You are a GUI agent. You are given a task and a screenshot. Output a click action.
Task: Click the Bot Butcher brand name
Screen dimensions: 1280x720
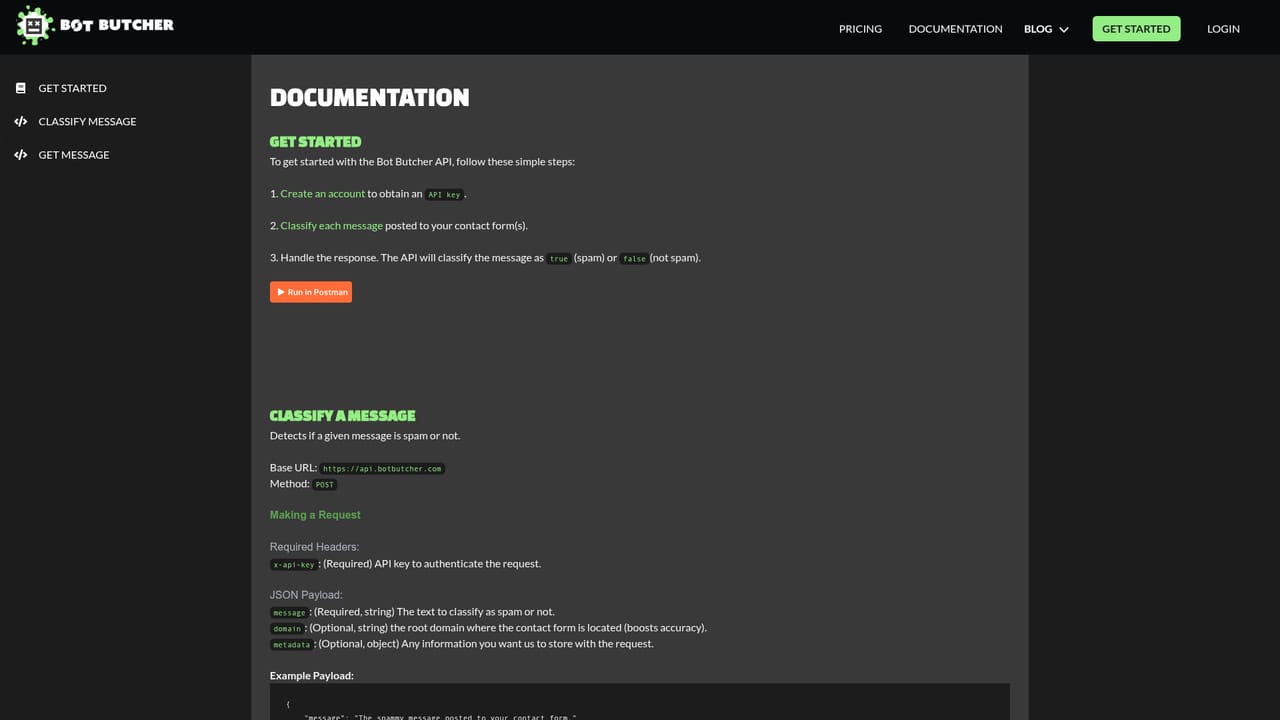point(117,26)
